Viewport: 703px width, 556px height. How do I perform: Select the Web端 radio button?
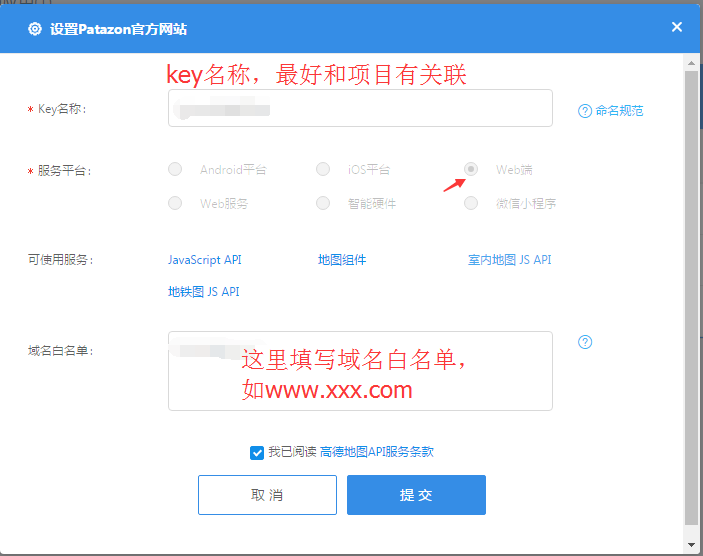coord(471,169)
